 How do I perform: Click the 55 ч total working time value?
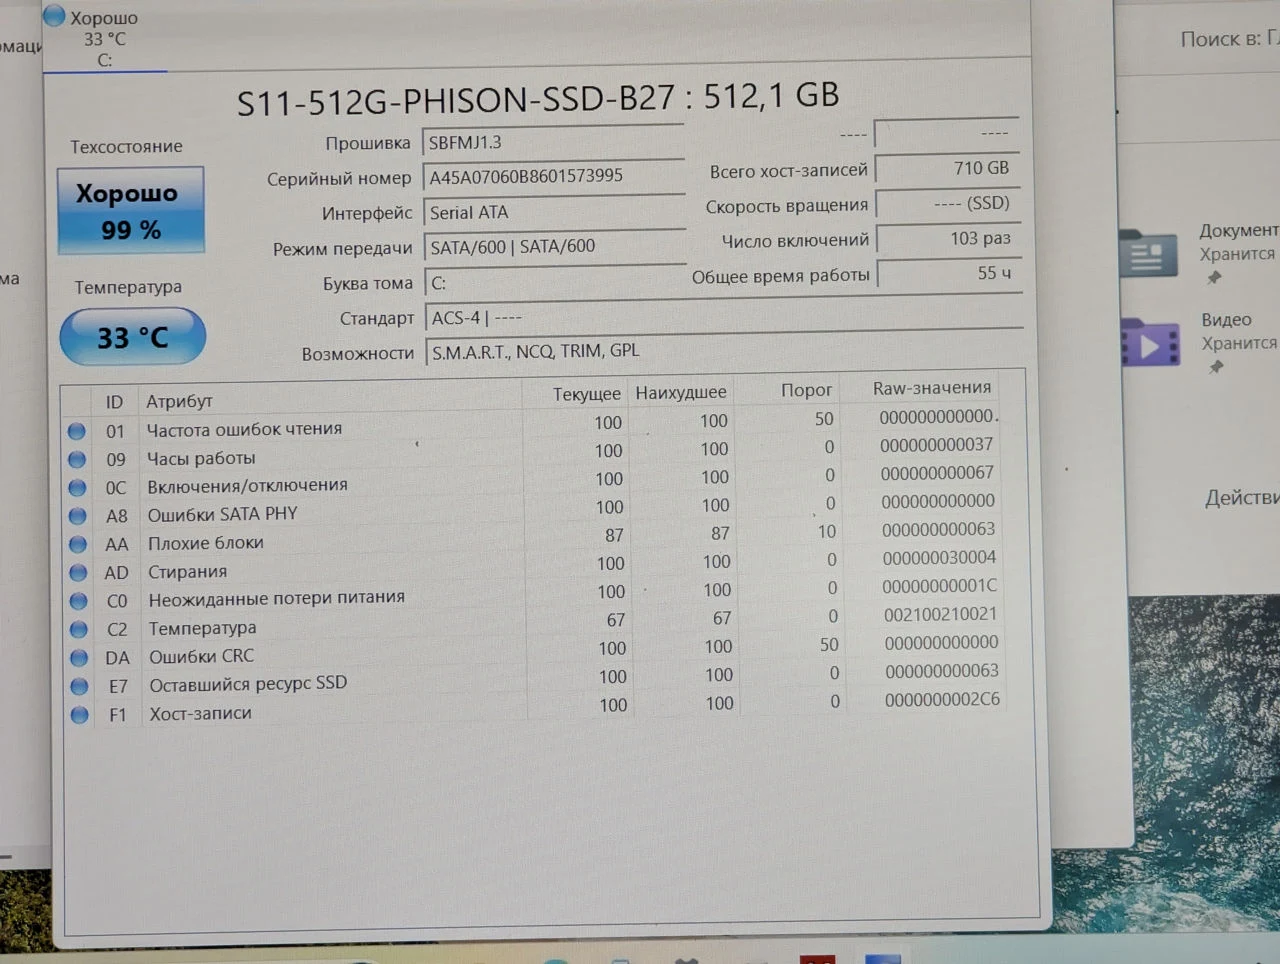pyautogui.click(x=949, y=273)
